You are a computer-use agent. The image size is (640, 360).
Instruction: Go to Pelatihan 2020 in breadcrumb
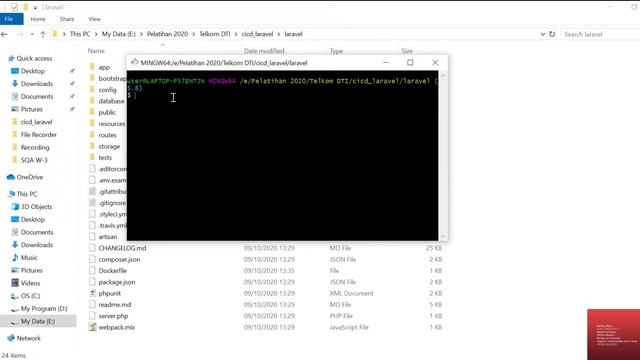coord(167,34)
